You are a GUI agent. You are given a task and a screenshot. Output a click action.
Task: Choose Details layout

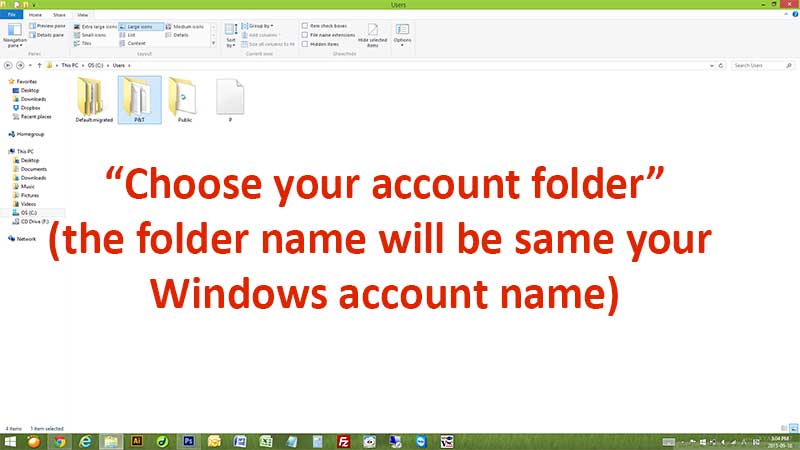(177, 35)
